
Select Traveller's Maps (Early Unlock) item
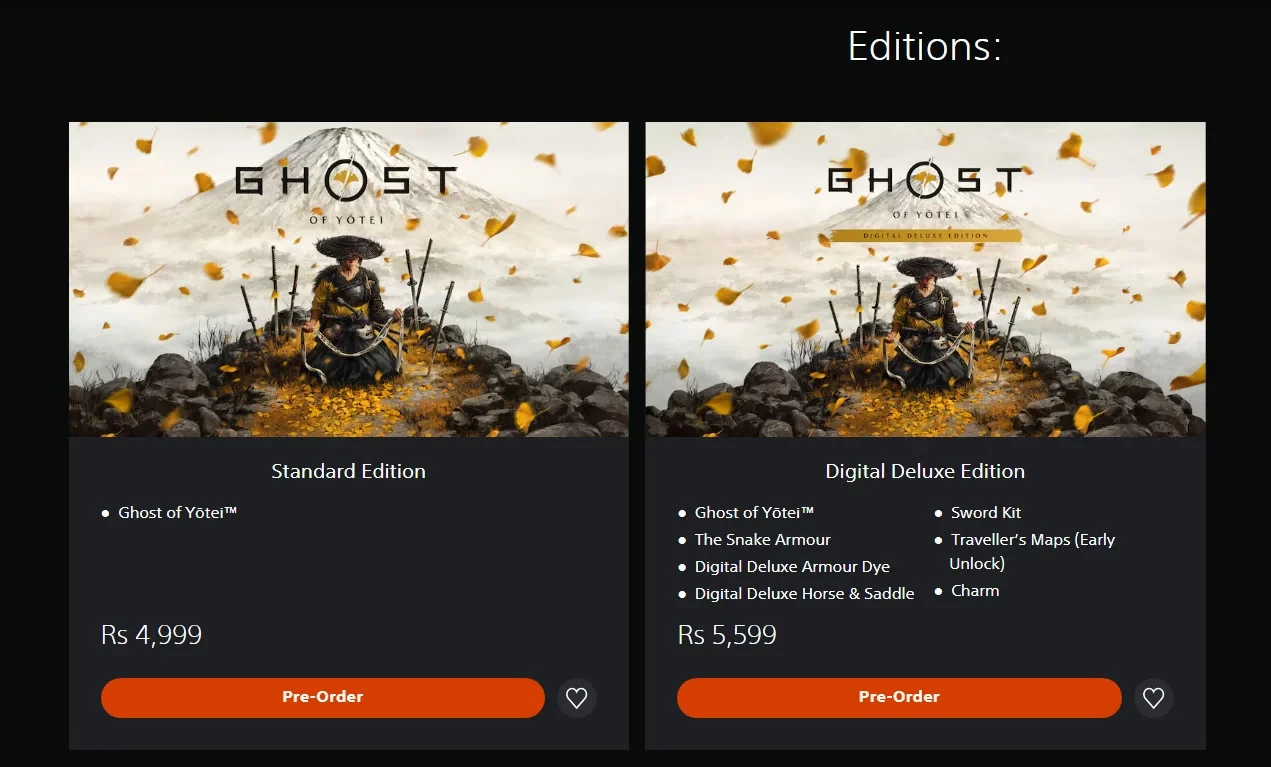tap(1031, 541)
